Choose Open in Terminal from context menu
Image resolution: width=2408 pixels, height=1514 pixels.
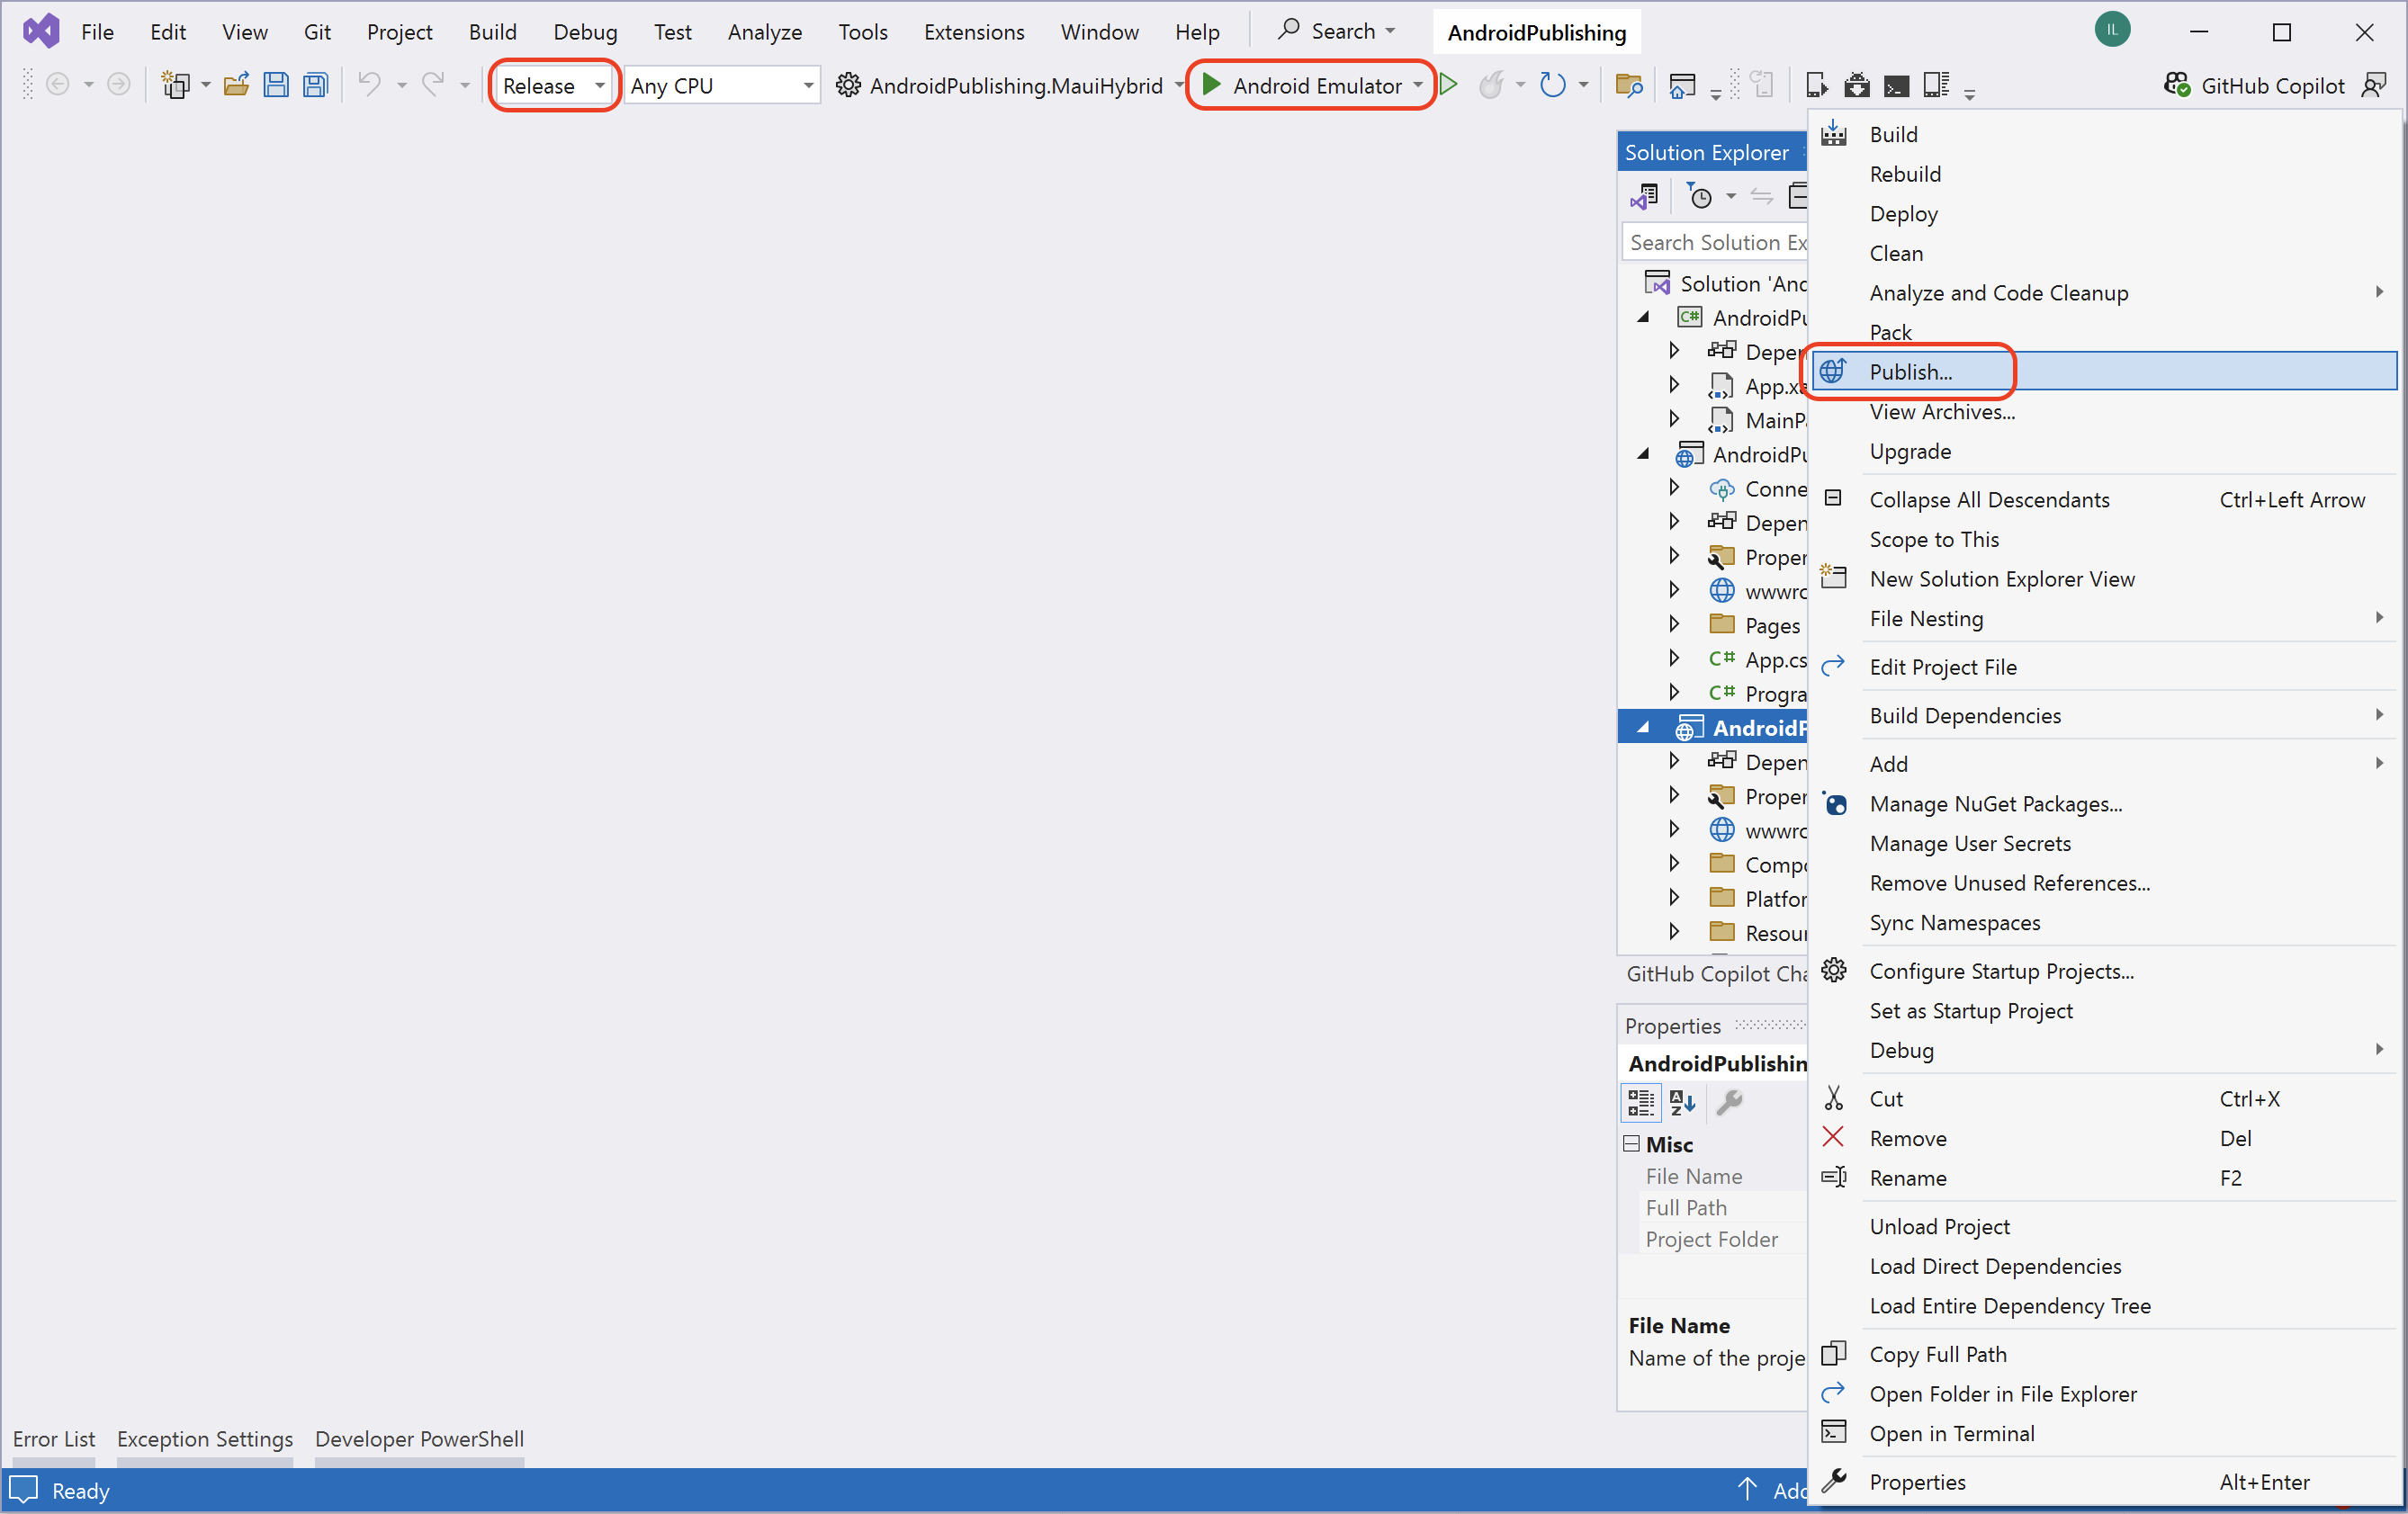pos(2104,1434)
